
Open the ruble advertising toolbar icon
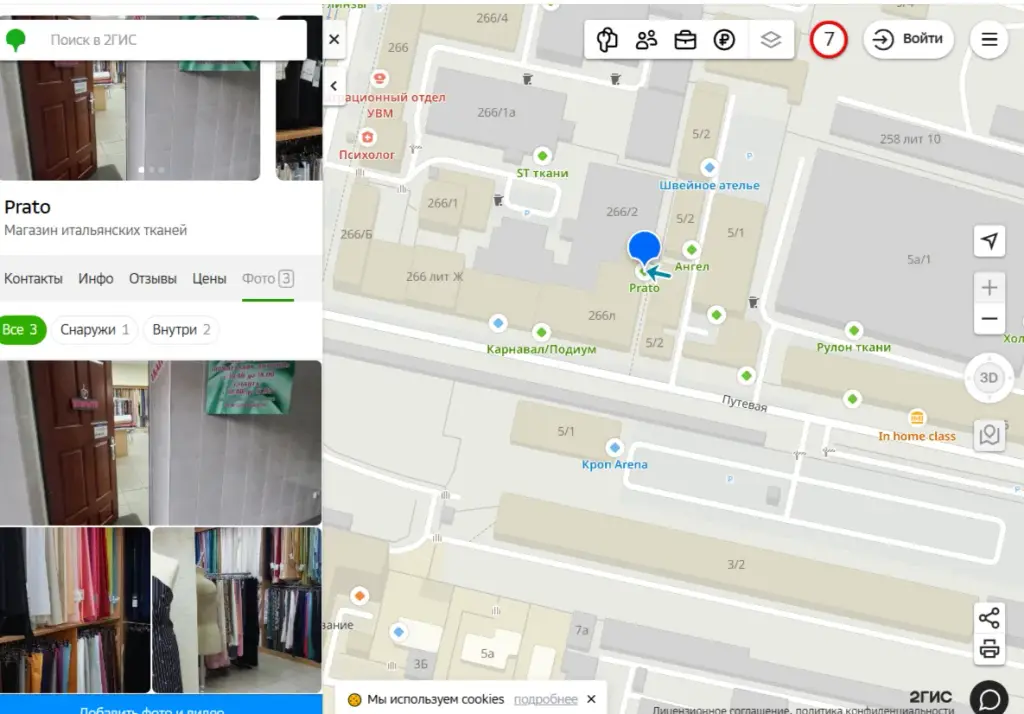(724, 40)
